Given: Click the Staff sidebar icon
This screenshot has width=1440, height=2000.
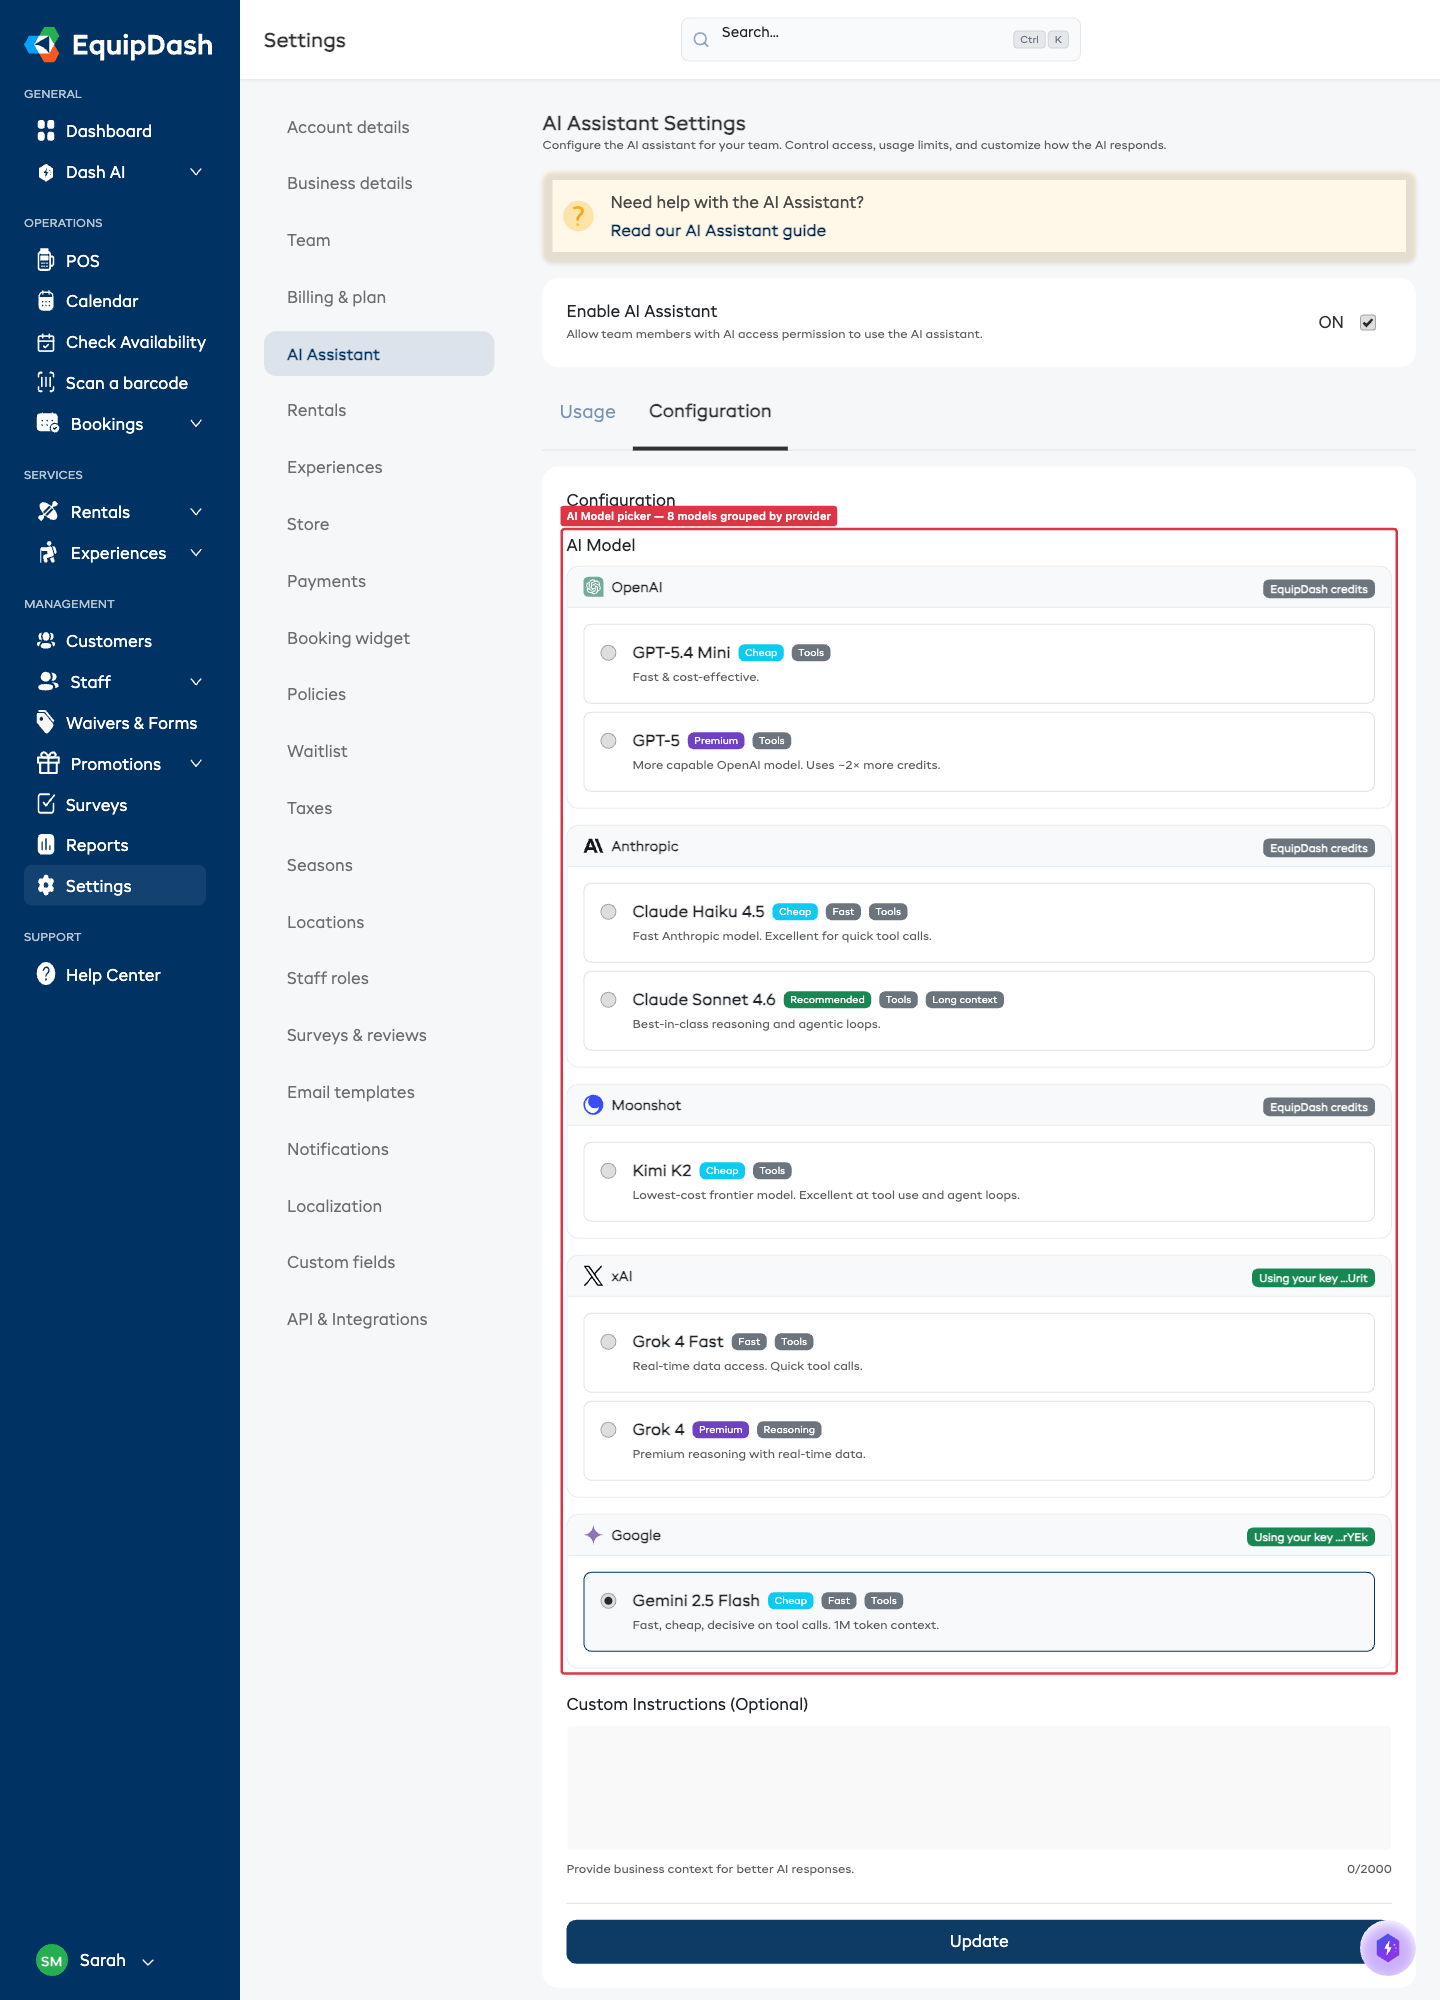Looking at the screenshot, I should point(48,681).
